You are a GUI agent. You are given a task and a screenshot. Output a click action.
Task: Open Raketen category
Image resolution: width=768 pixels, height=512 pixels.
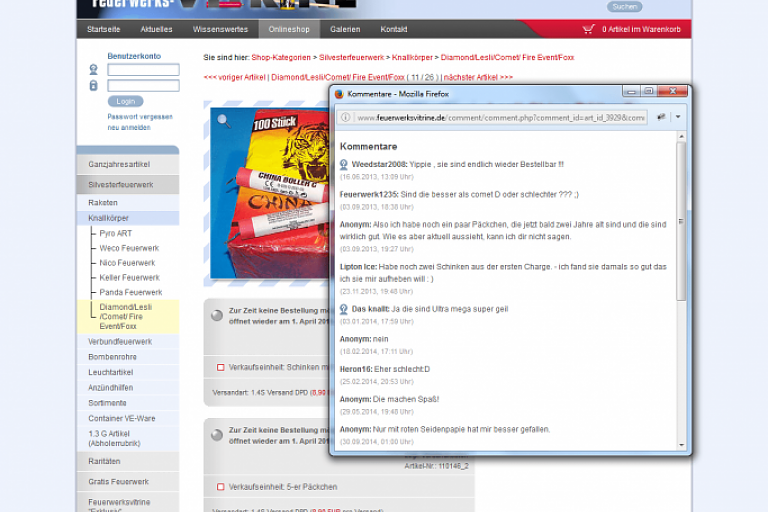click(x=128, y=202)
